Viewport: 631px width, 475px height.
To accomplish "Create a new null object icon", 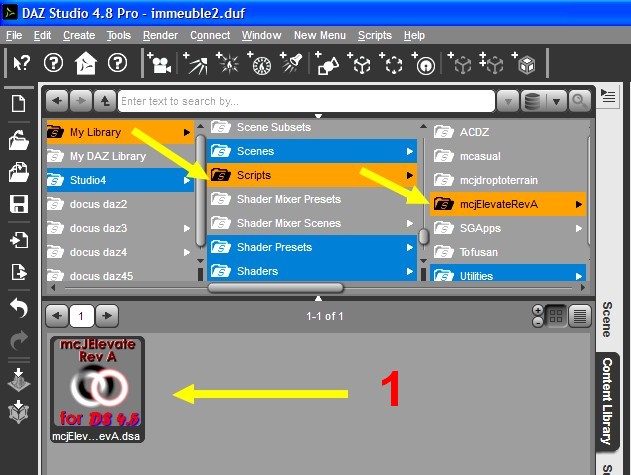I will tap(359, 63).
